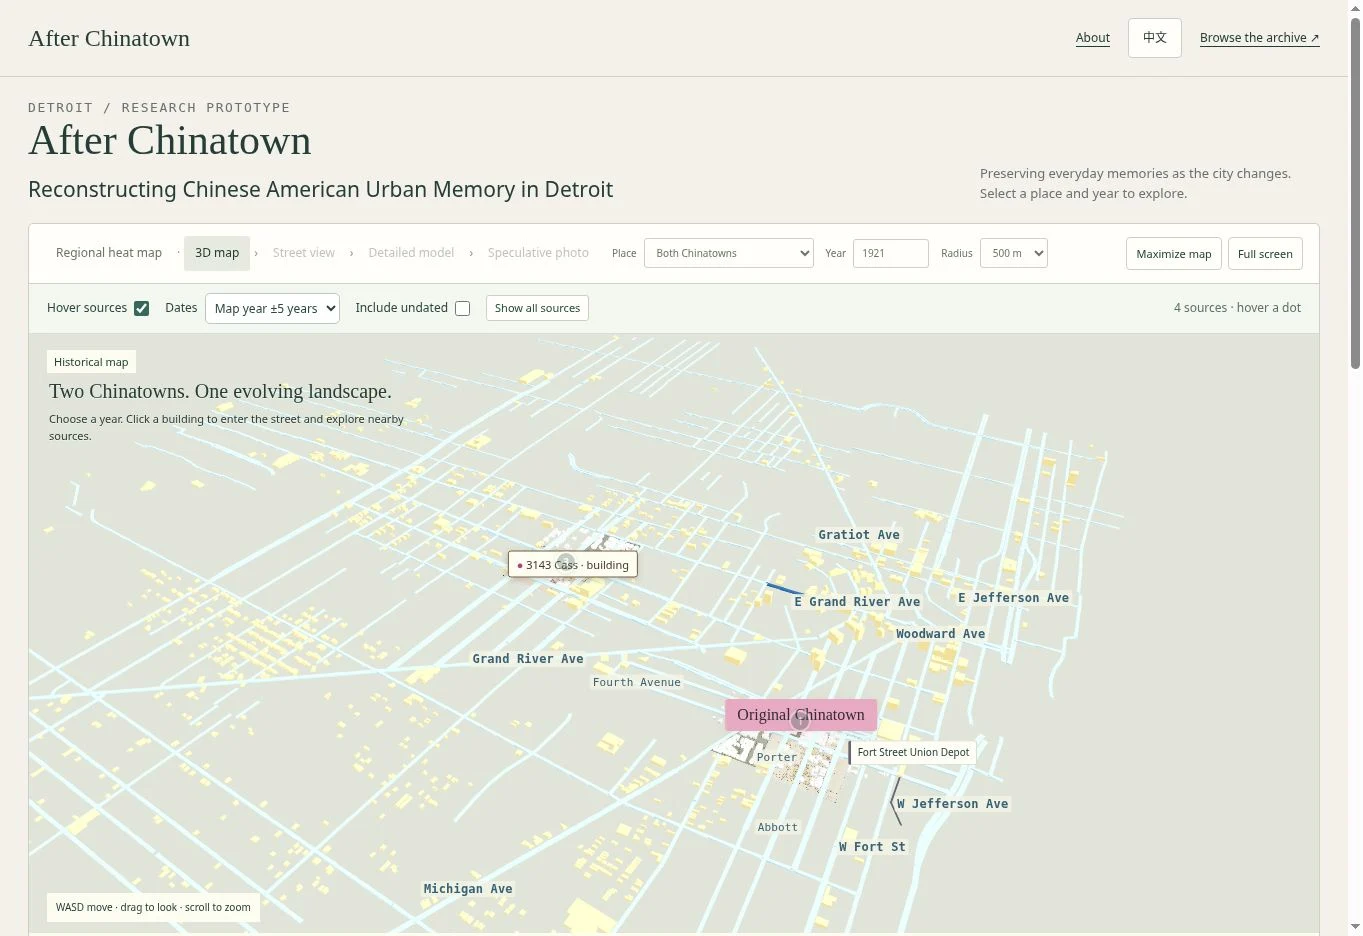
Task: Click the Woodward Ave street label
Action: click(x=941, y=634)
